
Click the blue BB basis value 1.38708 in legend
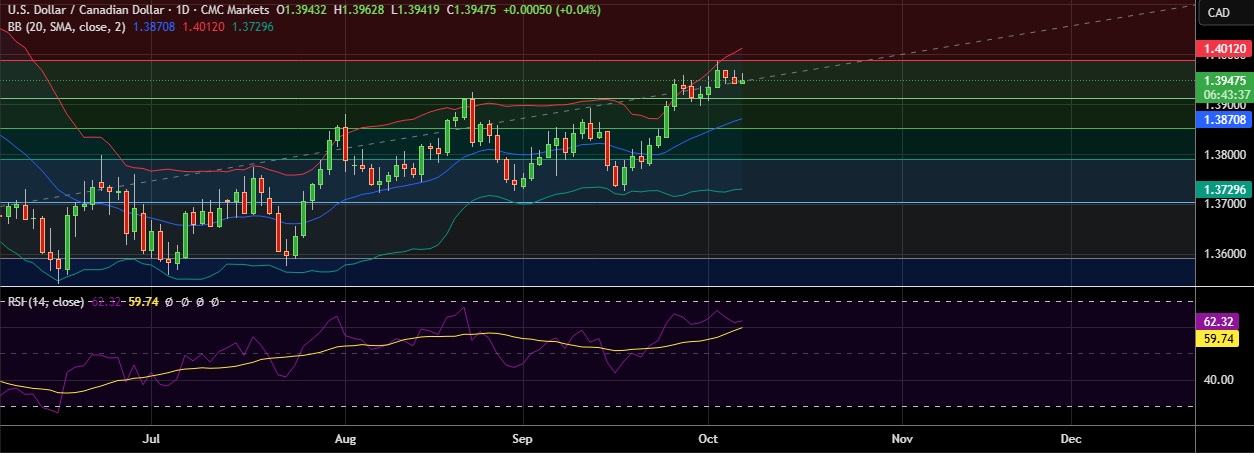(154, 26)
